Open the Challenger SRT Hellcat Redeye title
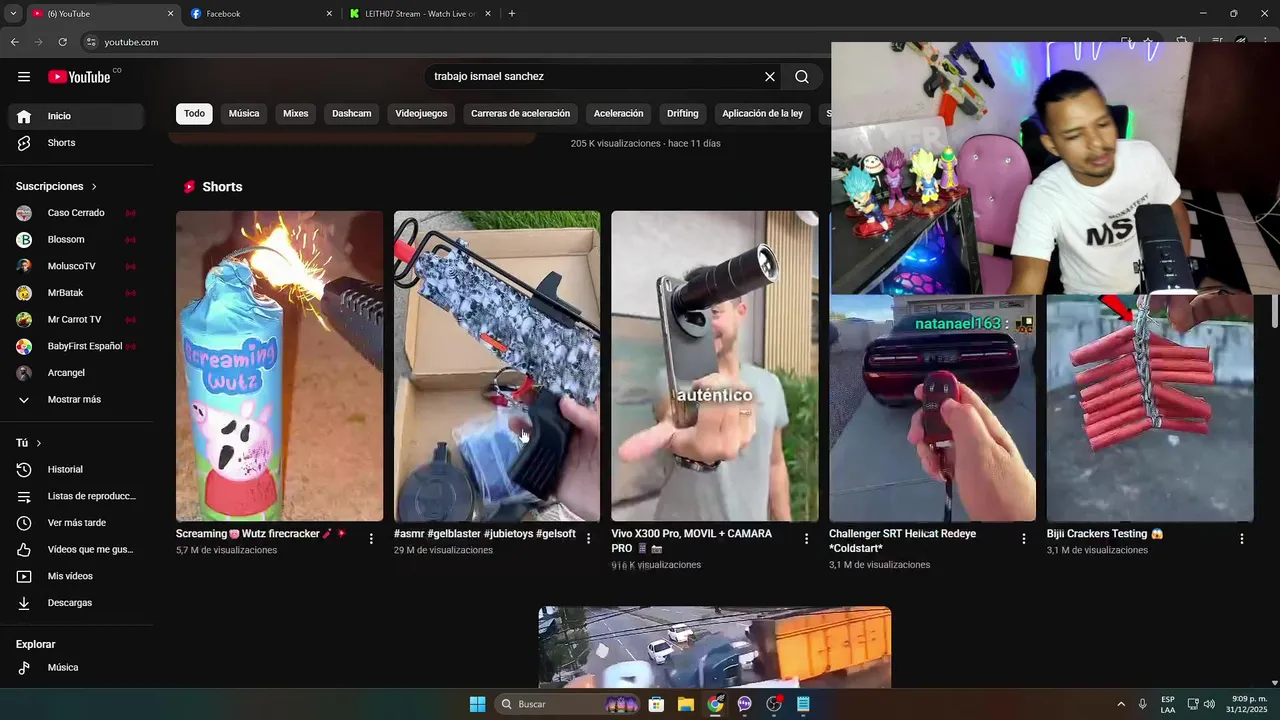Screen dimensions: 1280x720 [903, 541]
